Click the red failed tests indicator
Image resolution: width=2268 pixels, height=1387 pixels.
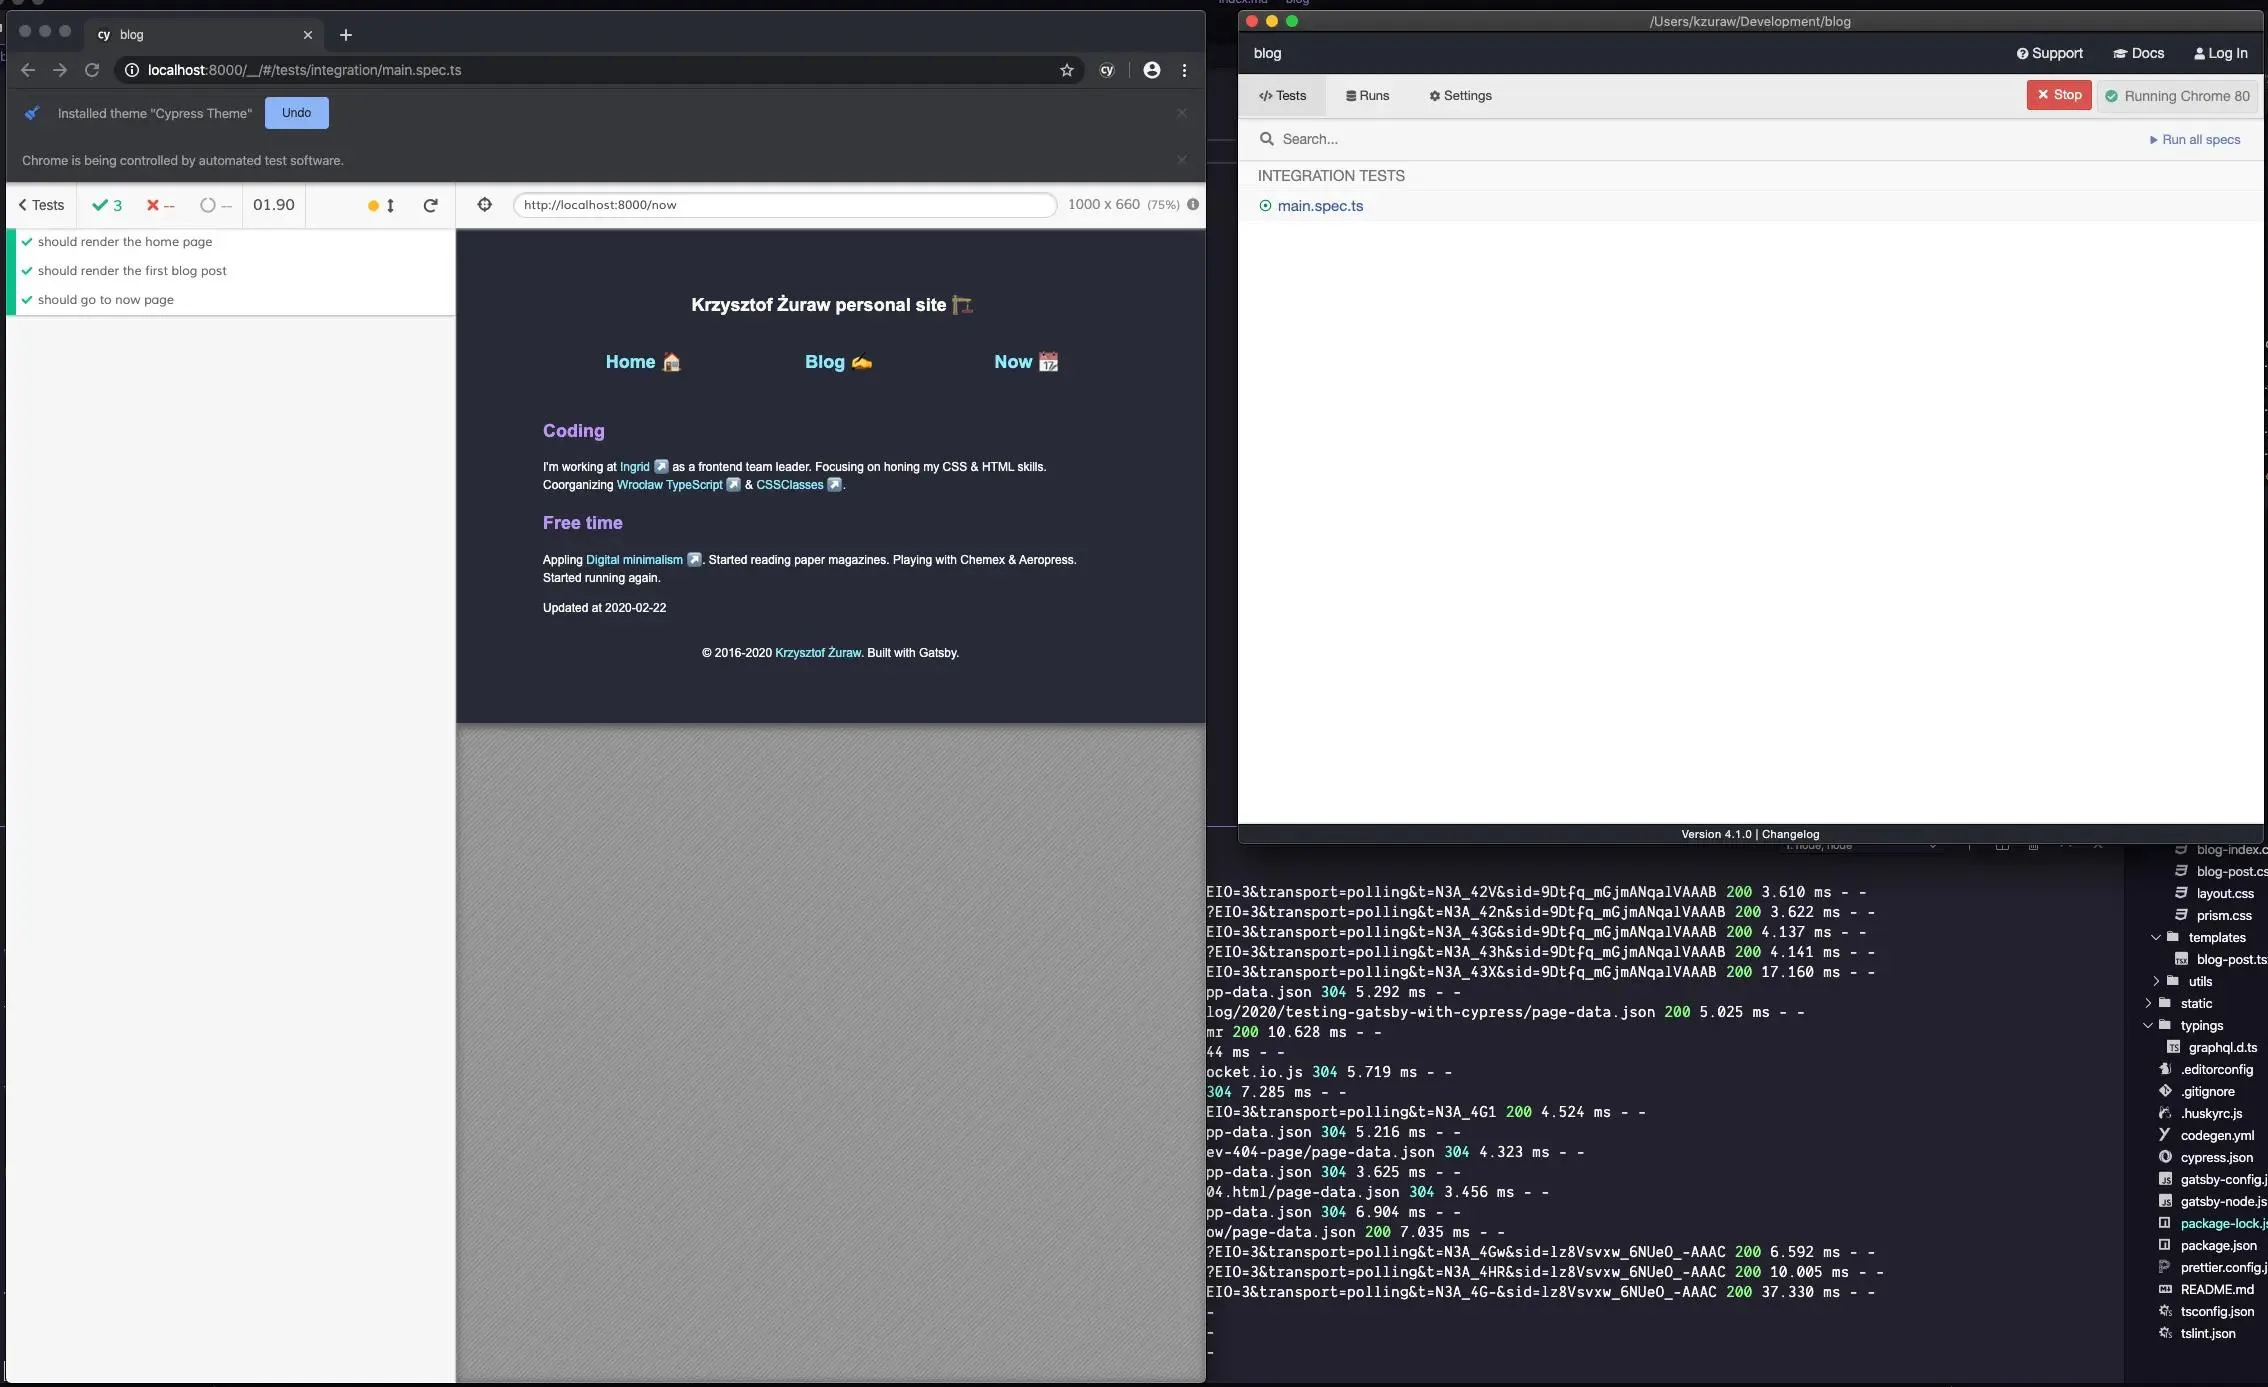point(158,205)
